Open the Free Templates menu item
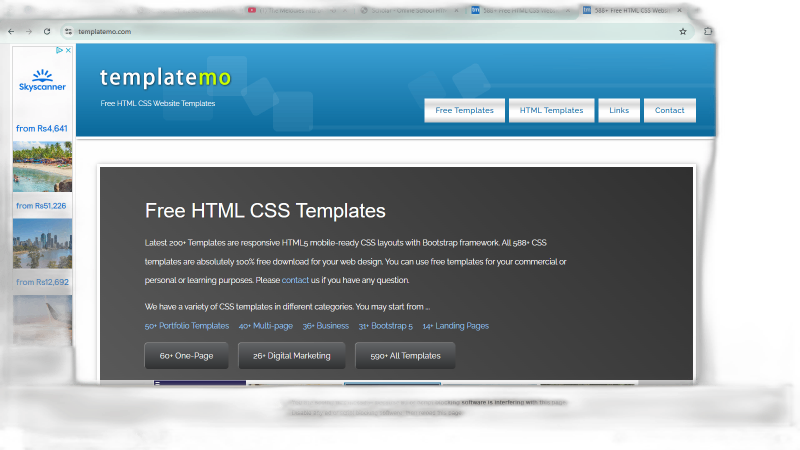Screen dimensions: 800x450 (x=464, y=111)
